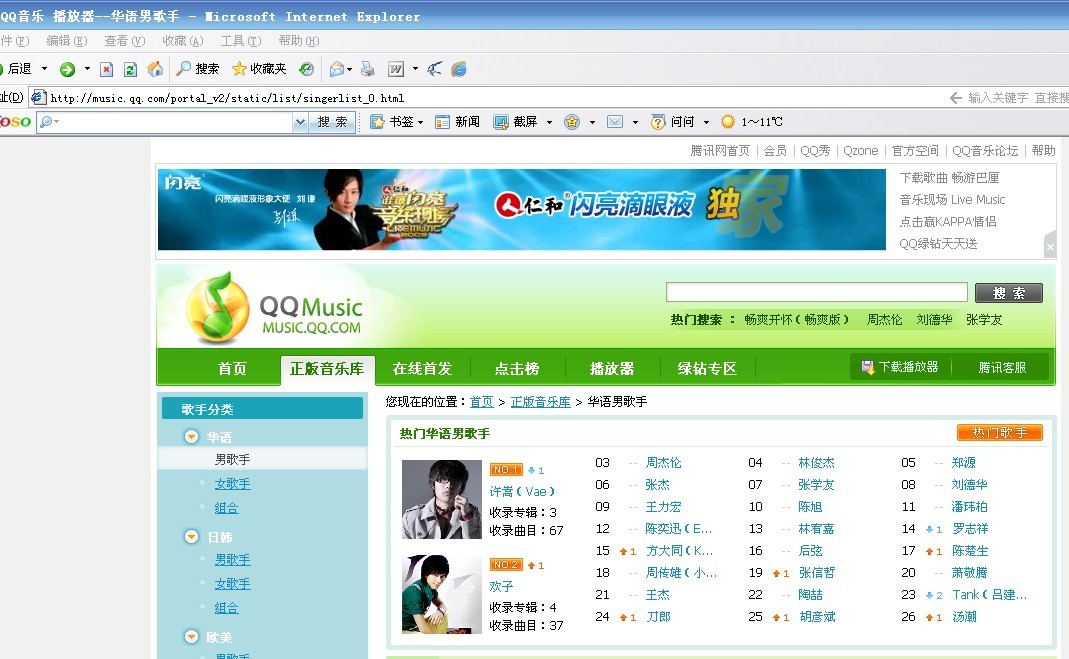Click the soso toolbar 搜索 button
Image resolution: width=1069 pixels, height=659 pixels.
(333, 122)
